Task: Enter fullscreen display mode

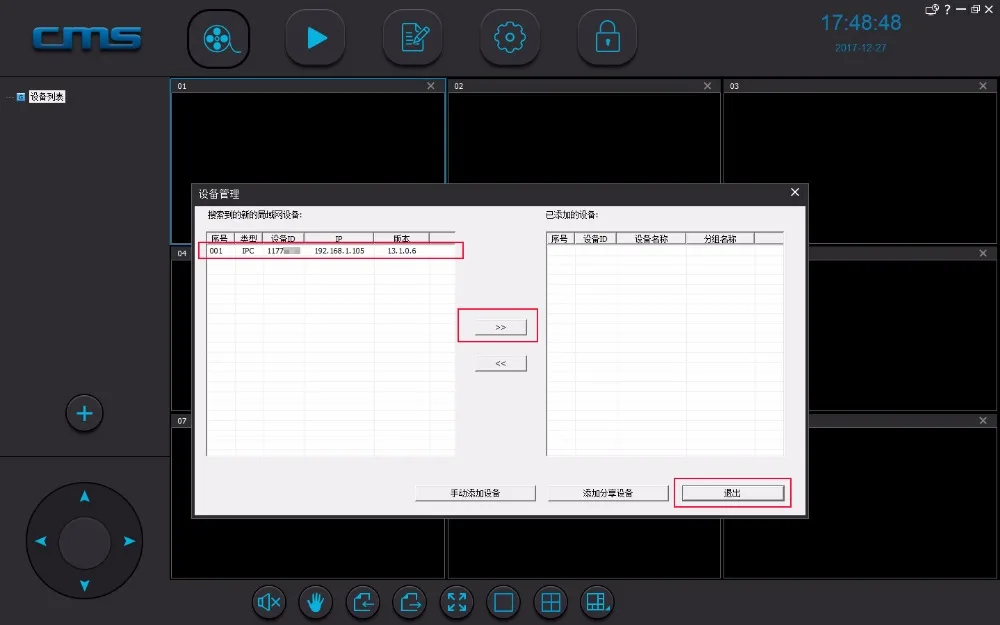Action: tap(457, 602)
